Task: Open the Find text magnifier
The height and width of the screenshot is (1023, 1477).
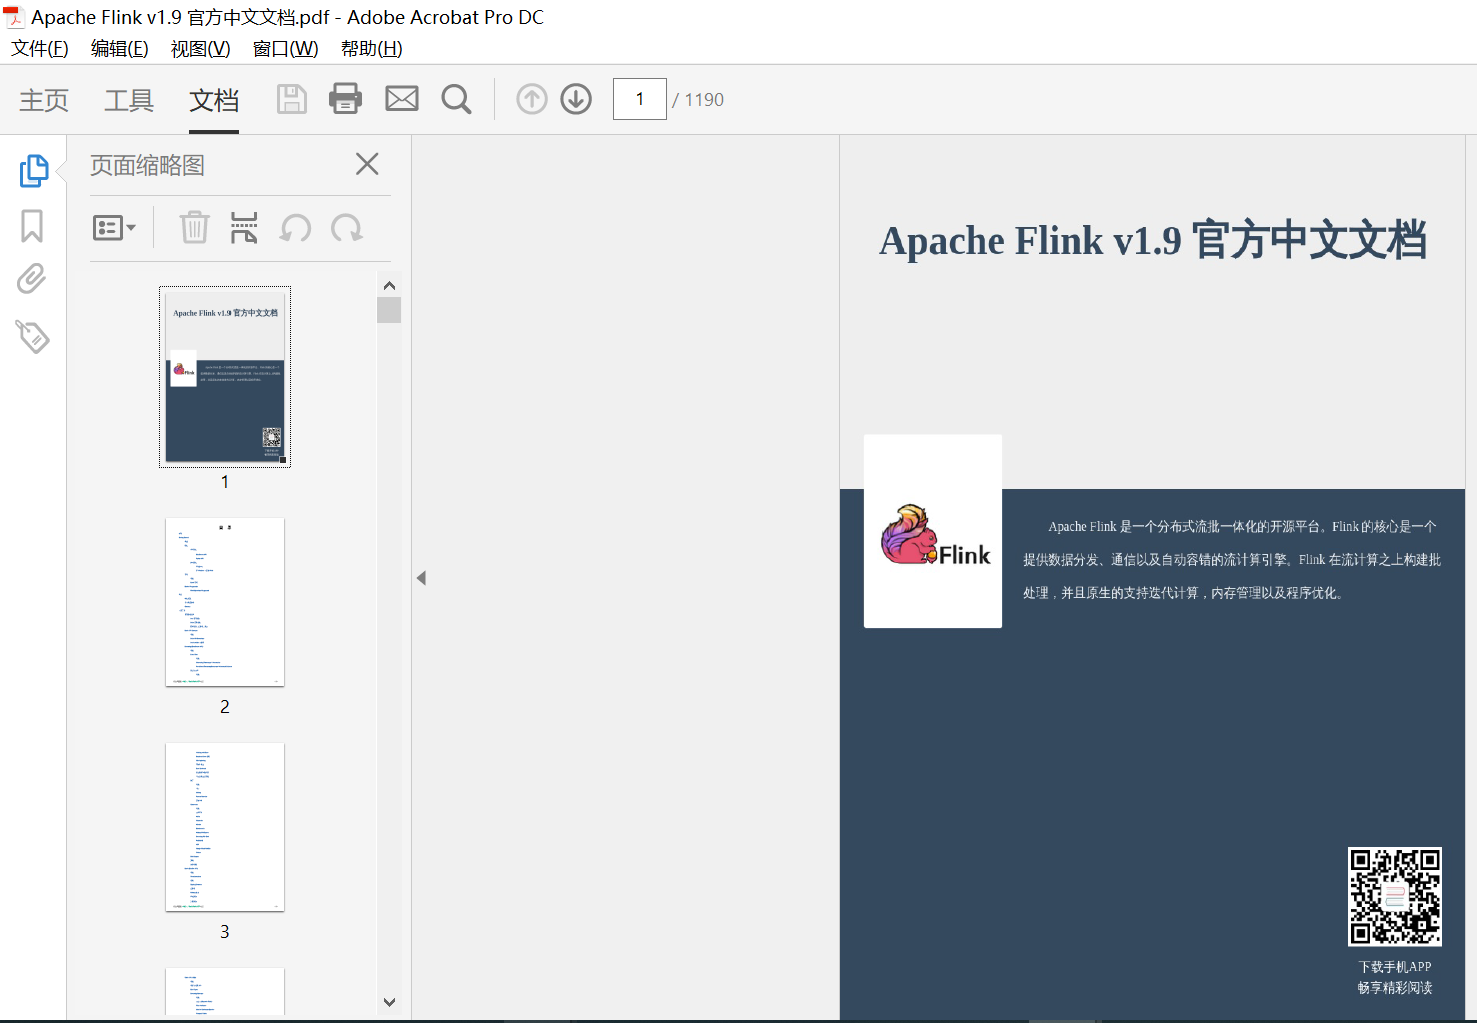Action: point(456,99)
